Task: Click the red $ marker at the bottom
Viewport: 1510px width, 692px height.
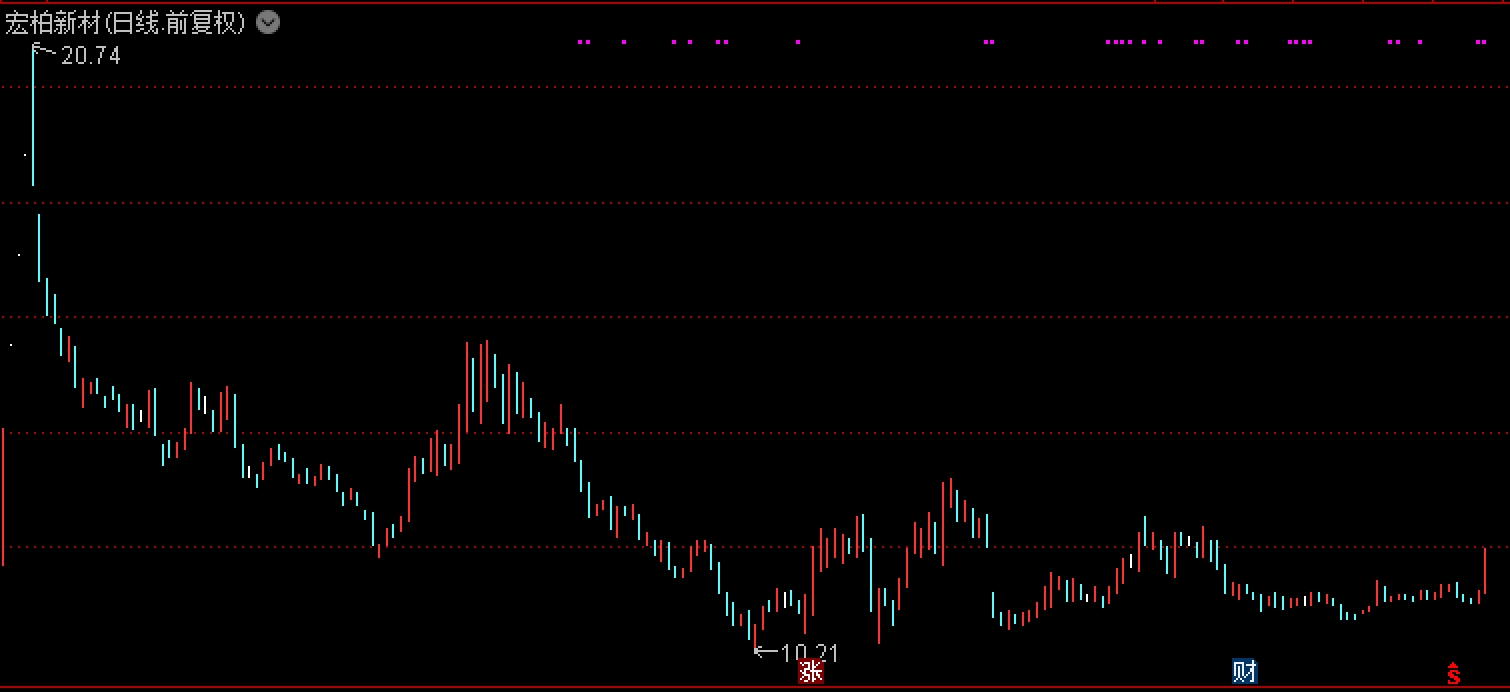Action: pyautogui.click(x=1454, y=673)
